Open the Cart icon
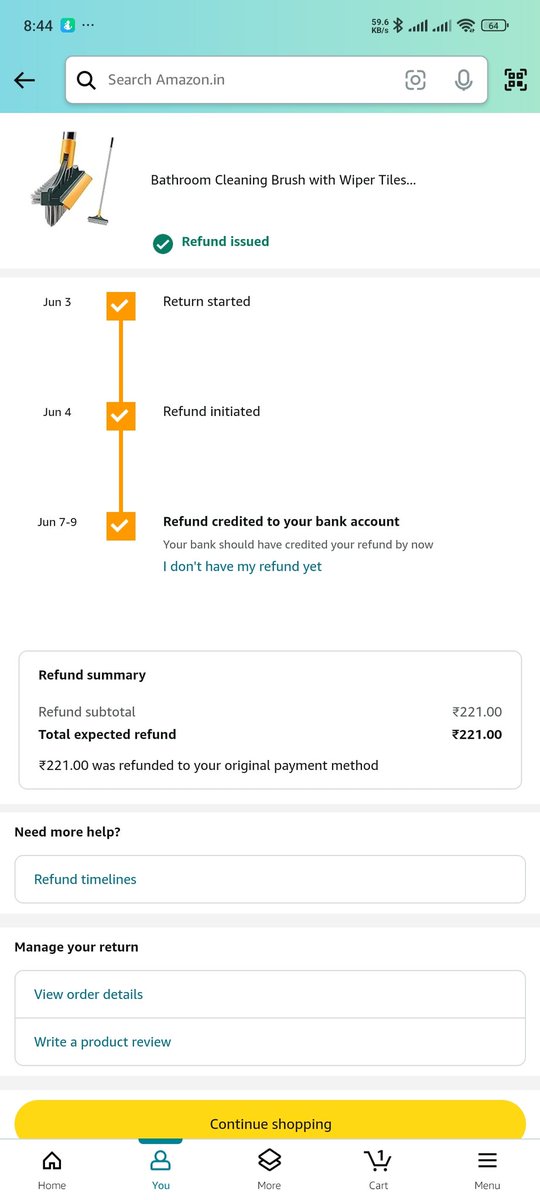 [x=378, y=1168]
